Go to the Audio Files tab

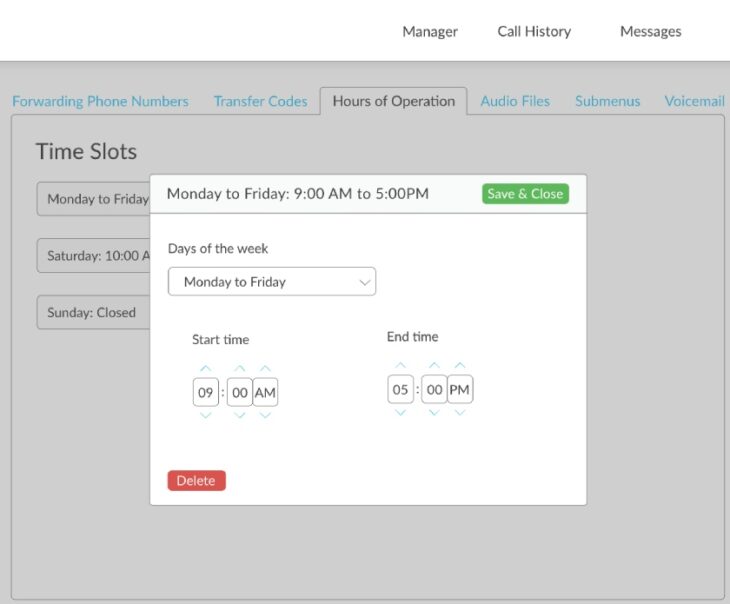coord(515,101)
